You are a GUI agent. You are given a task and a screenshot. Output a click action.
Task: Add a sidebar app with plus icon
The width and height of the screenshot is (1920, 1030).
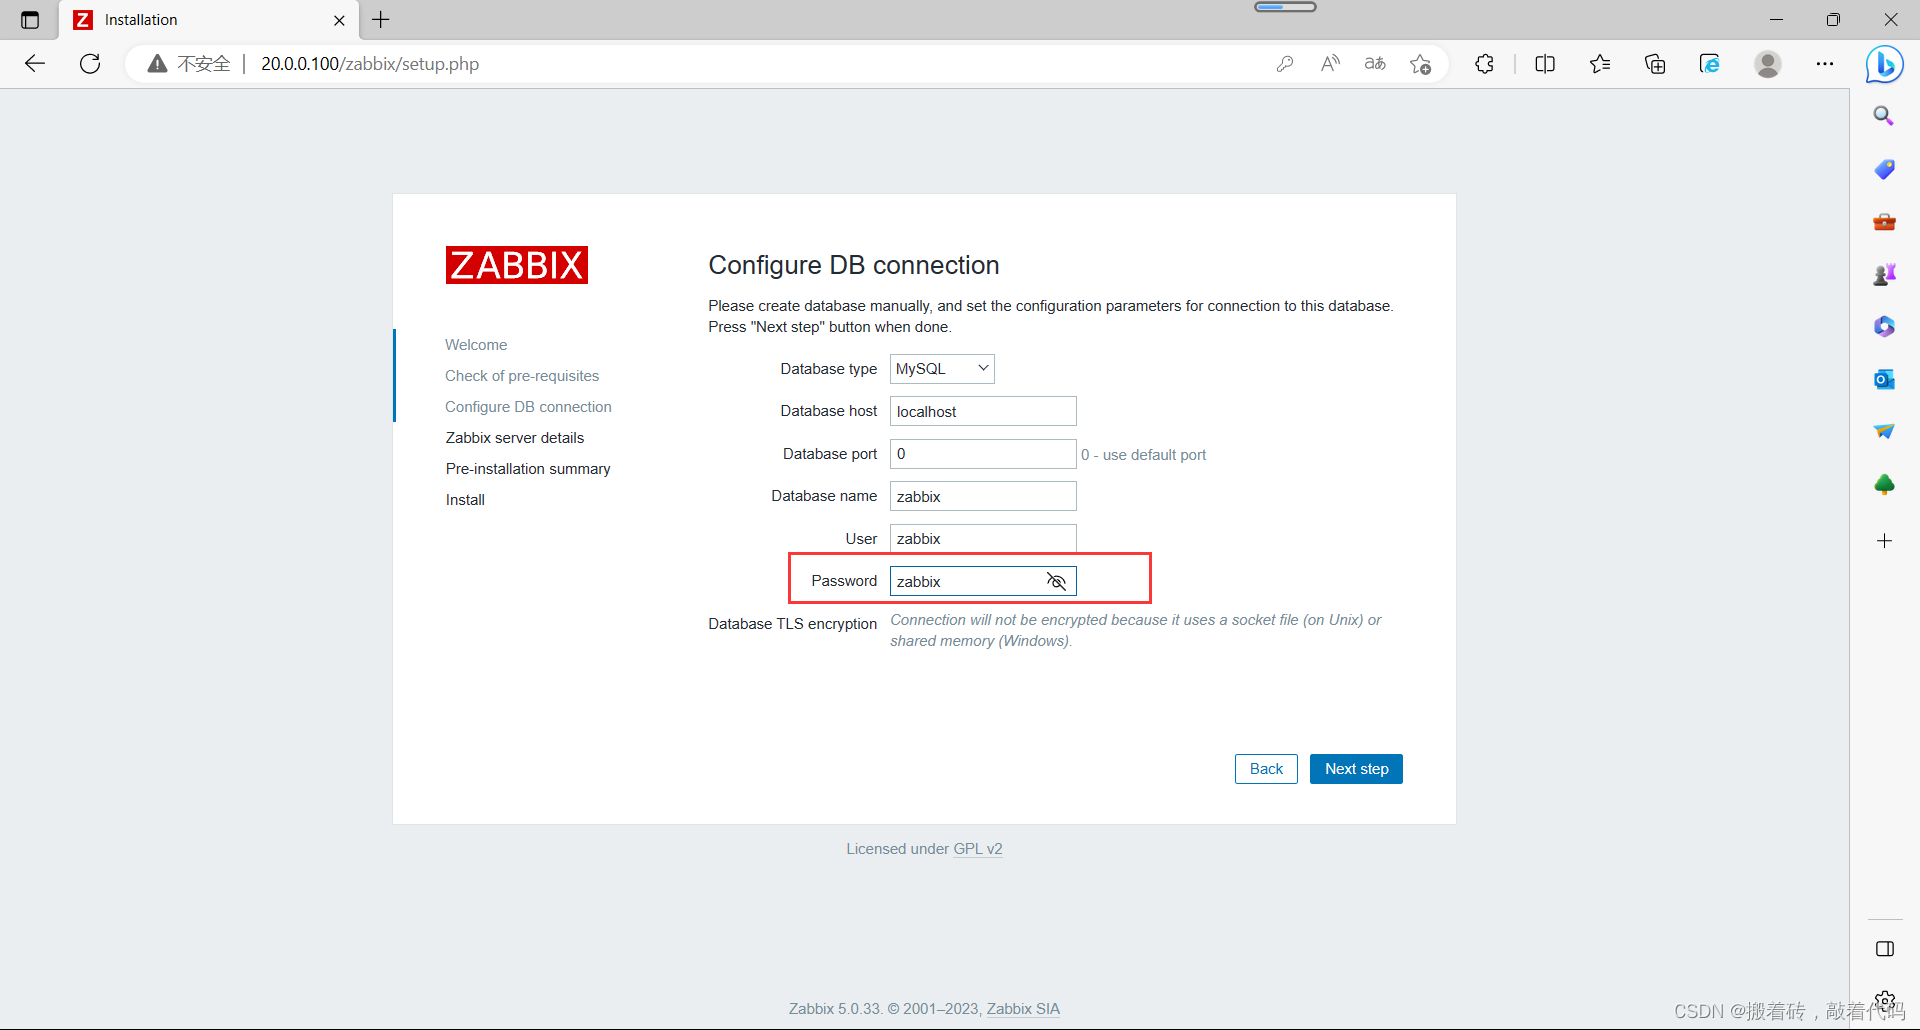coord(1884,541)
